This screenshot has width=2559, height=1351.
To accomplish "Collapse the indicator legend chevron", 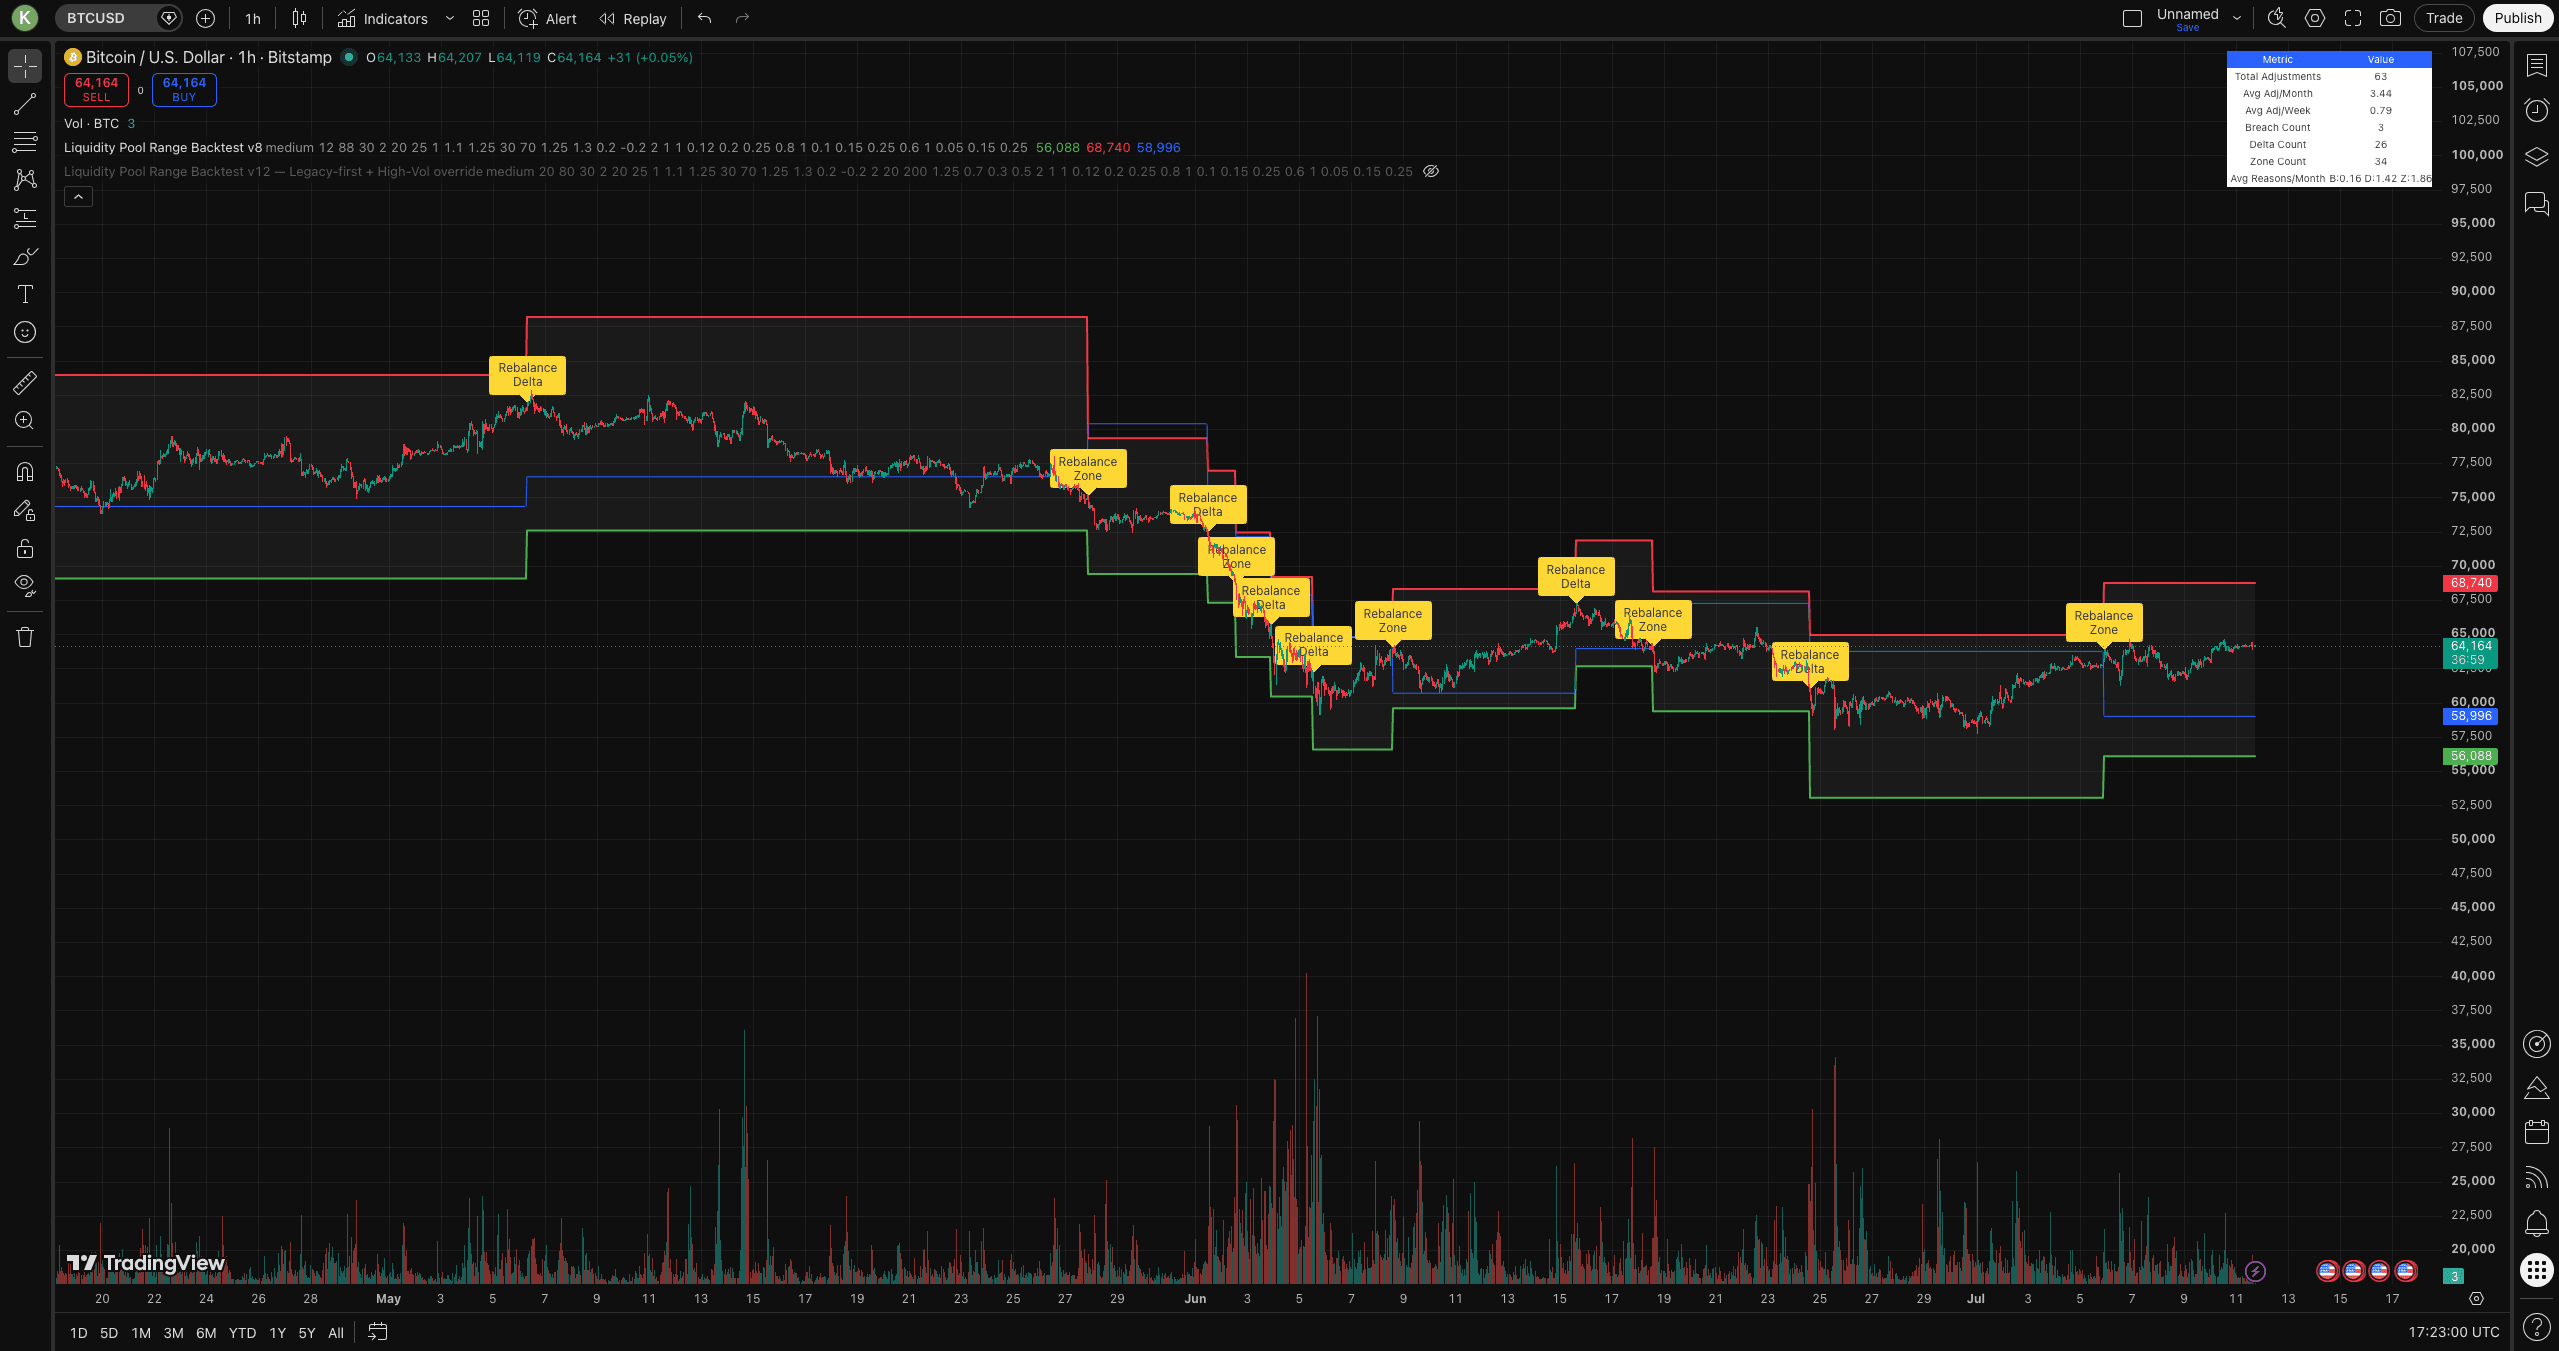I will (x=78, y=197).
